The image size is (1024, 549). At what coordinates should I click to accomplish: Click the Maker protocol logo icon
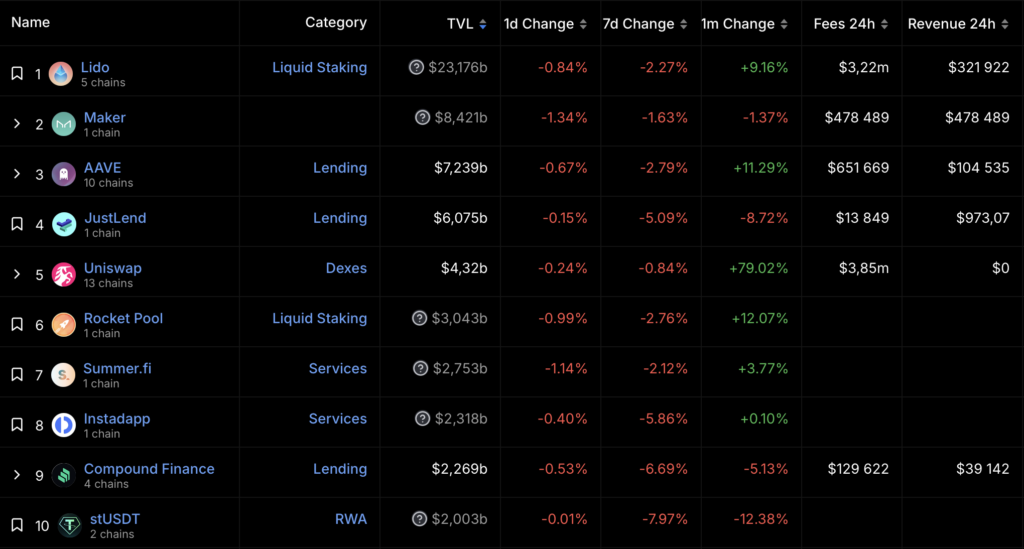click(x=64, y=124)
